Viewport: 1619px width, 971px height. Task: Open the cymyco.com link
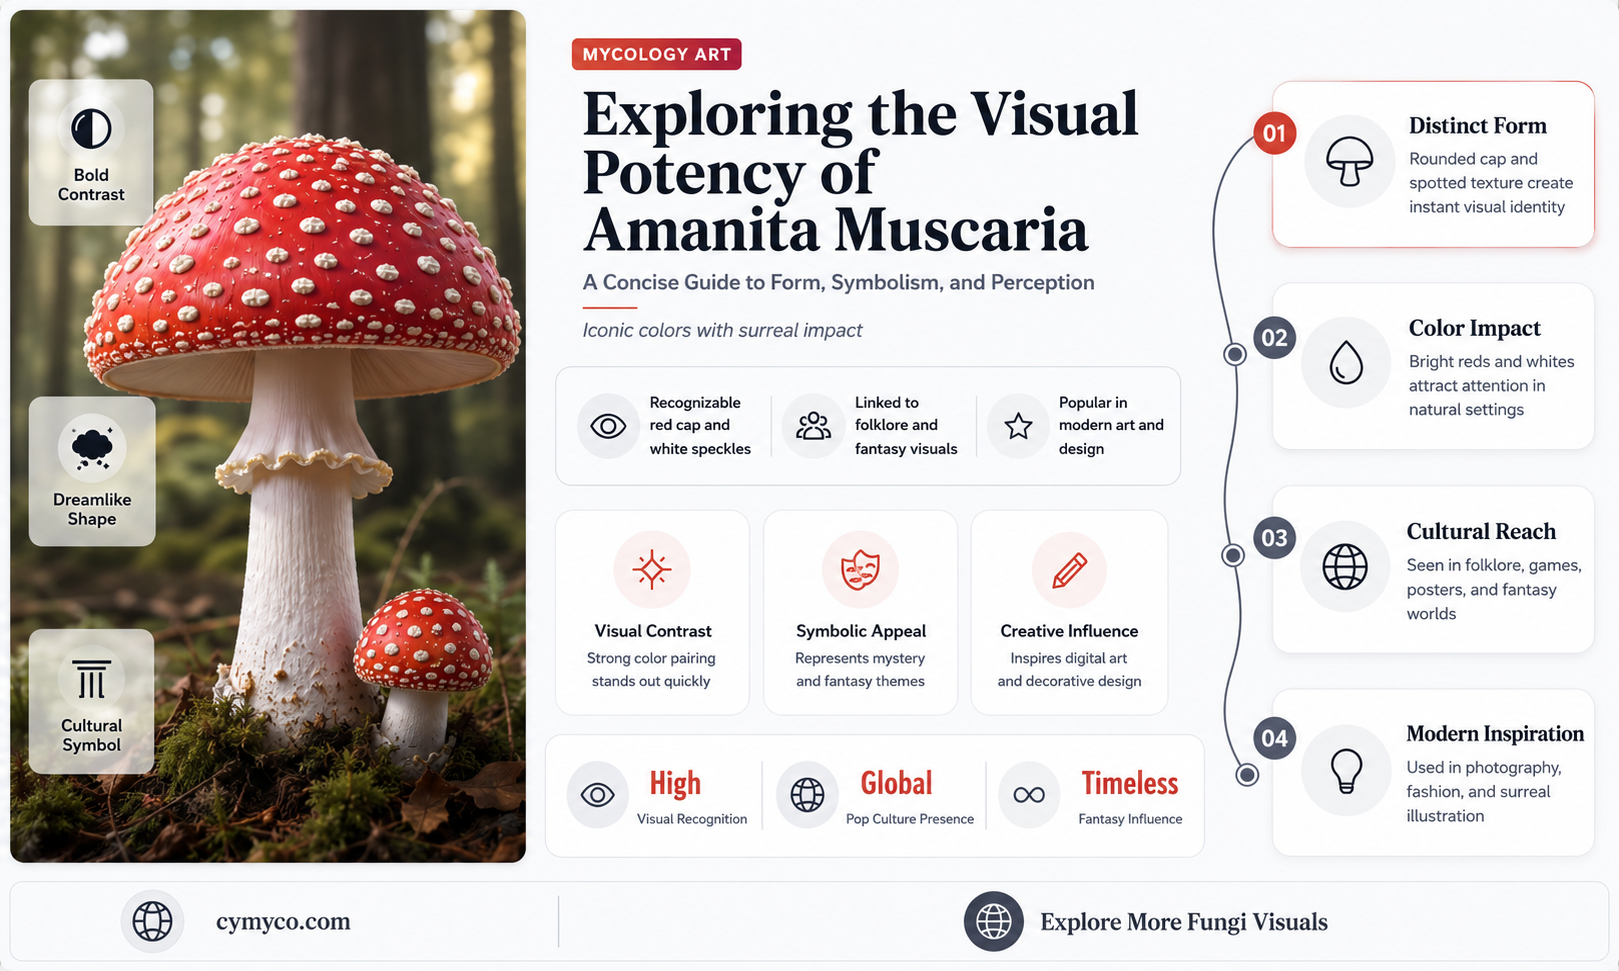tap(283, 921)
